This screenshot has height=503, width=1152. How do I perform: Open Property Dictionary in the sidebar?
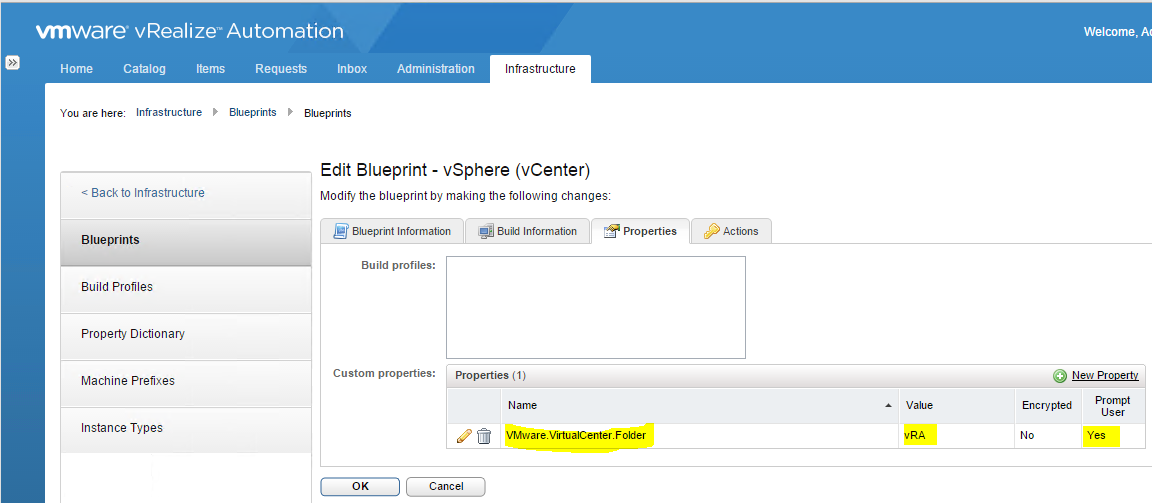click(x=186, y=334)
